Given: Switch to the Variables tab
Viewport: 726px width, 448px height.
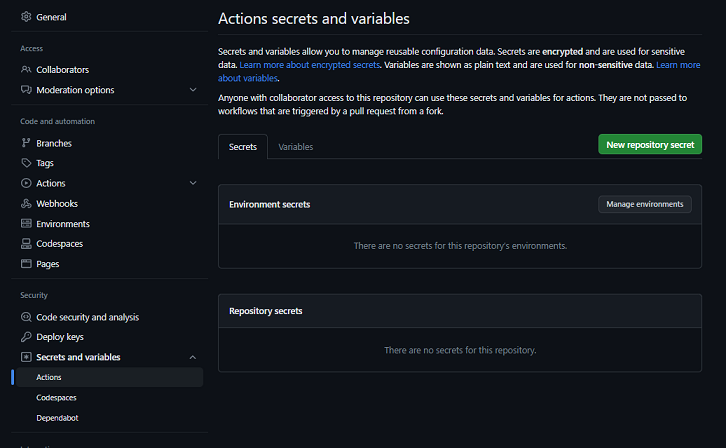Looking at the screenshot, I should (295, 147).
